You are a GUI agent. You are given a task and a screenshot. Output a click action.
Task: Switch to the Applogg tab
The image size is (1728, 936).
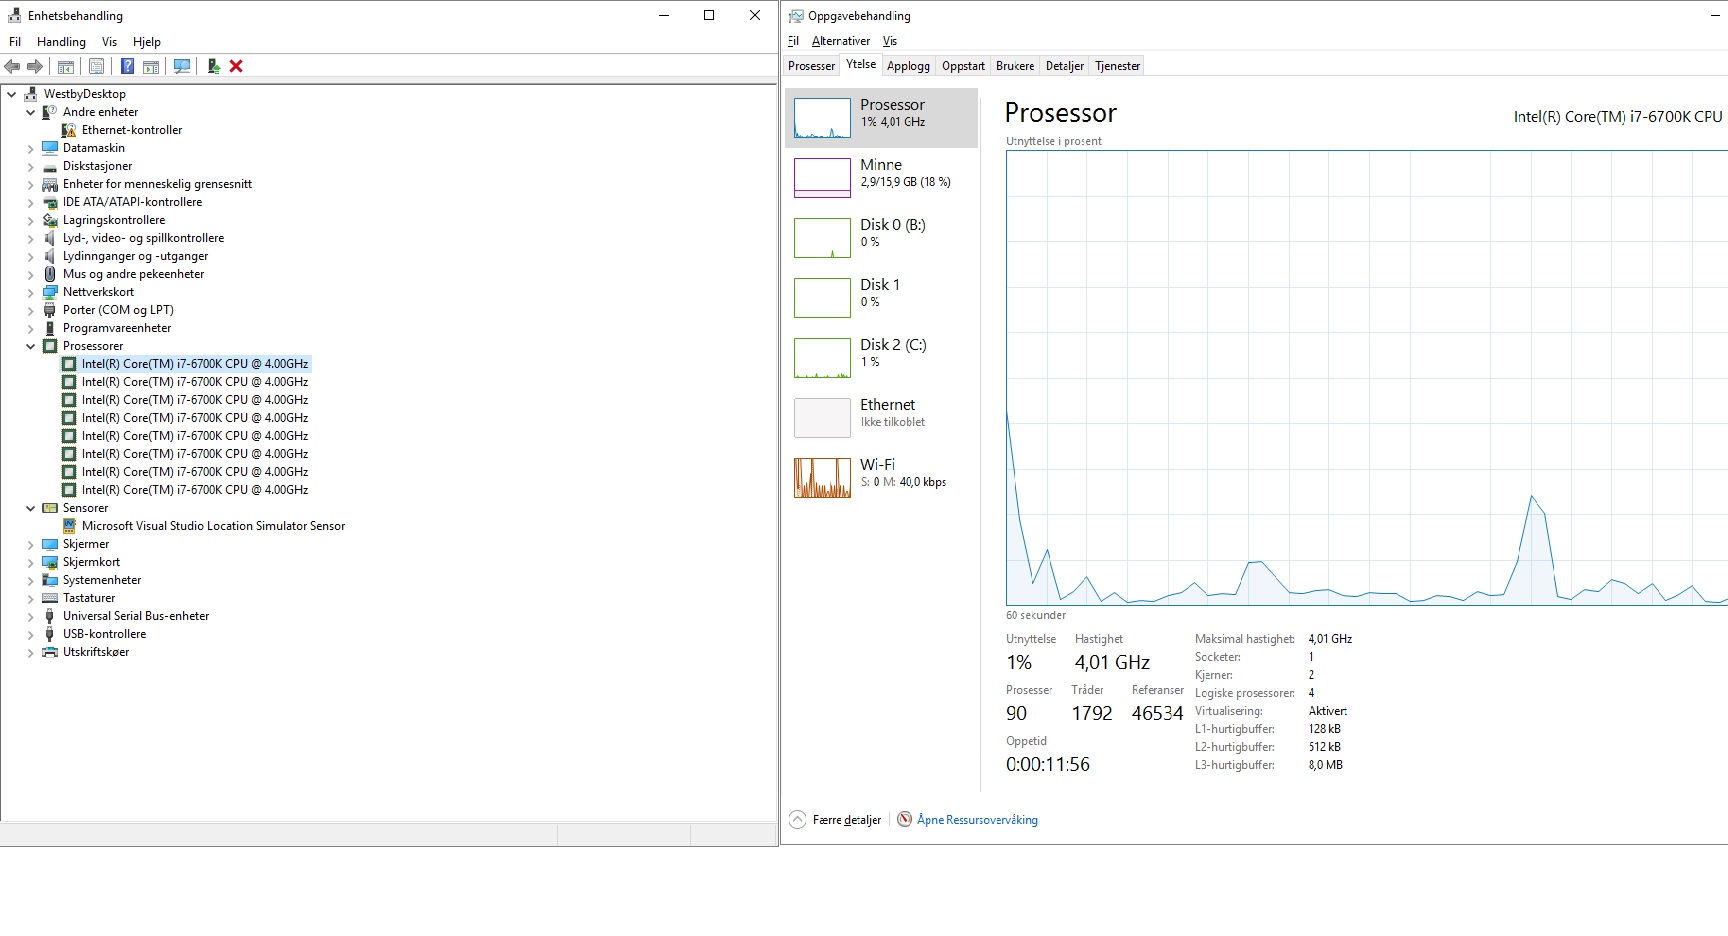tap(908, 66)
